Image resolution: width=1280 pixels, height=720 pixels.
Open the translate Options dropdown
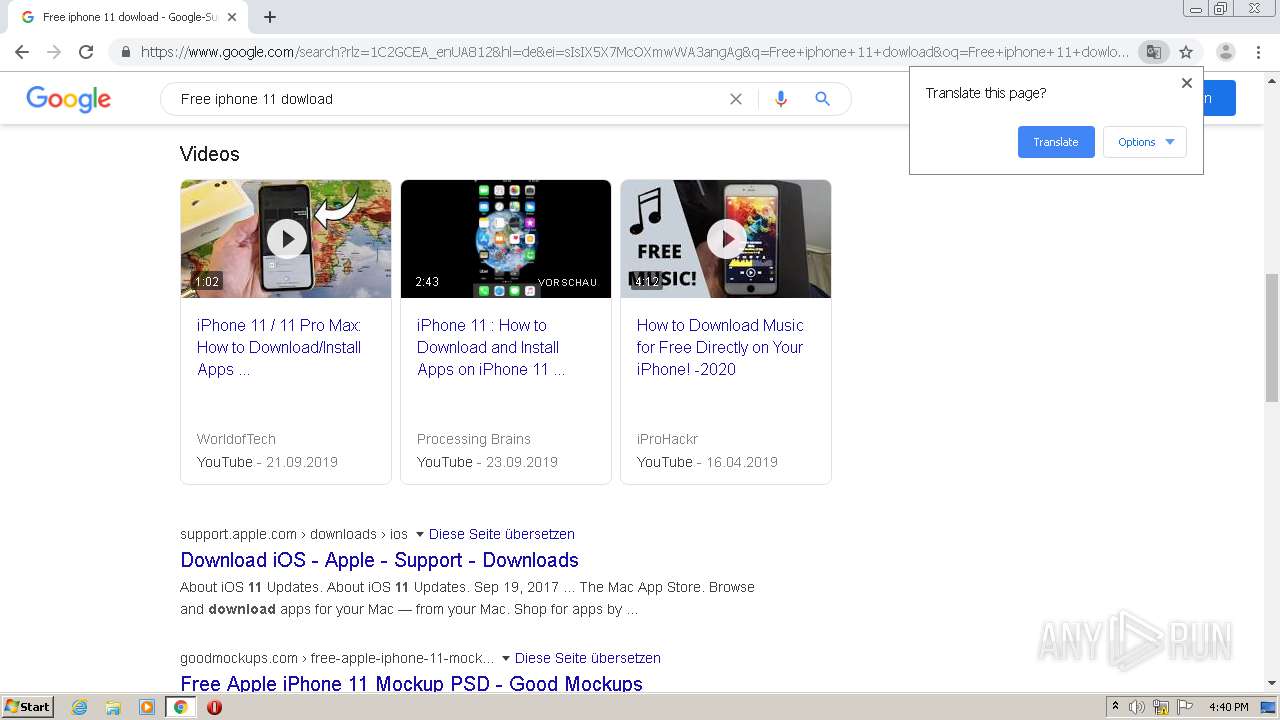coord(1145,142)
